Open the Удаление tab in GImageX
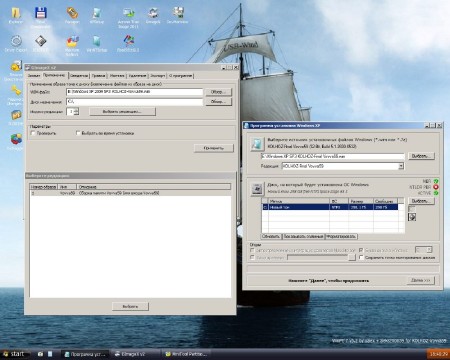 (x=137, y=76)
